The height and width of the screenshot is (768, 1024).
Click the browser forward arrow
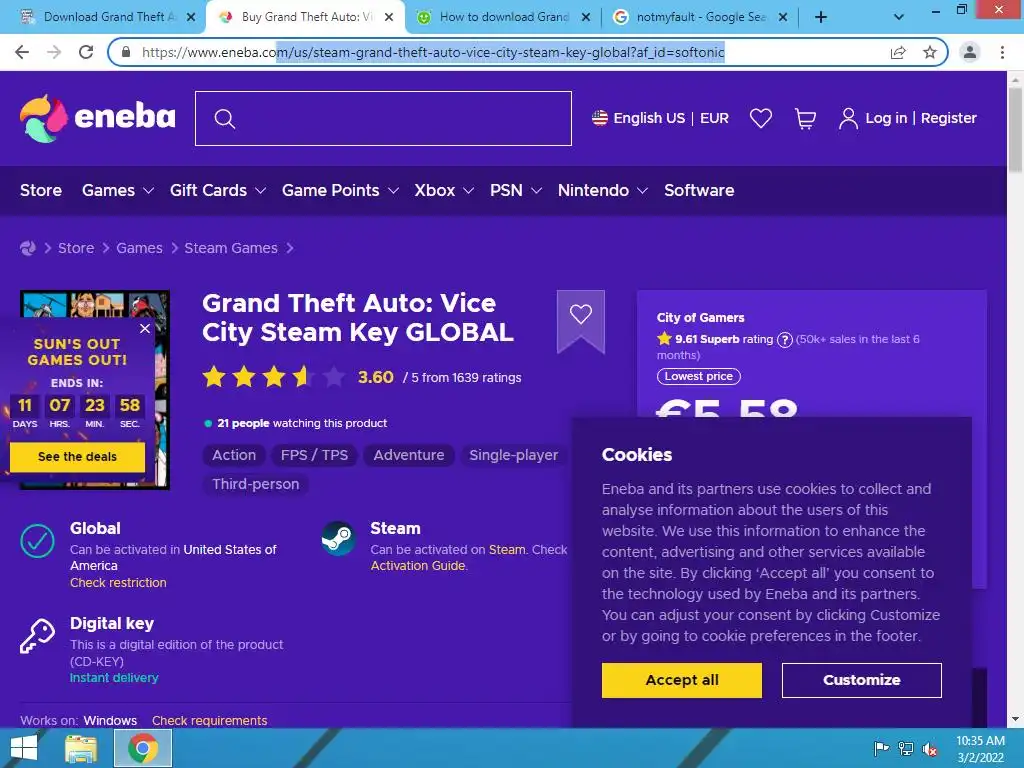pyautogui.click(x=54, y=52)
